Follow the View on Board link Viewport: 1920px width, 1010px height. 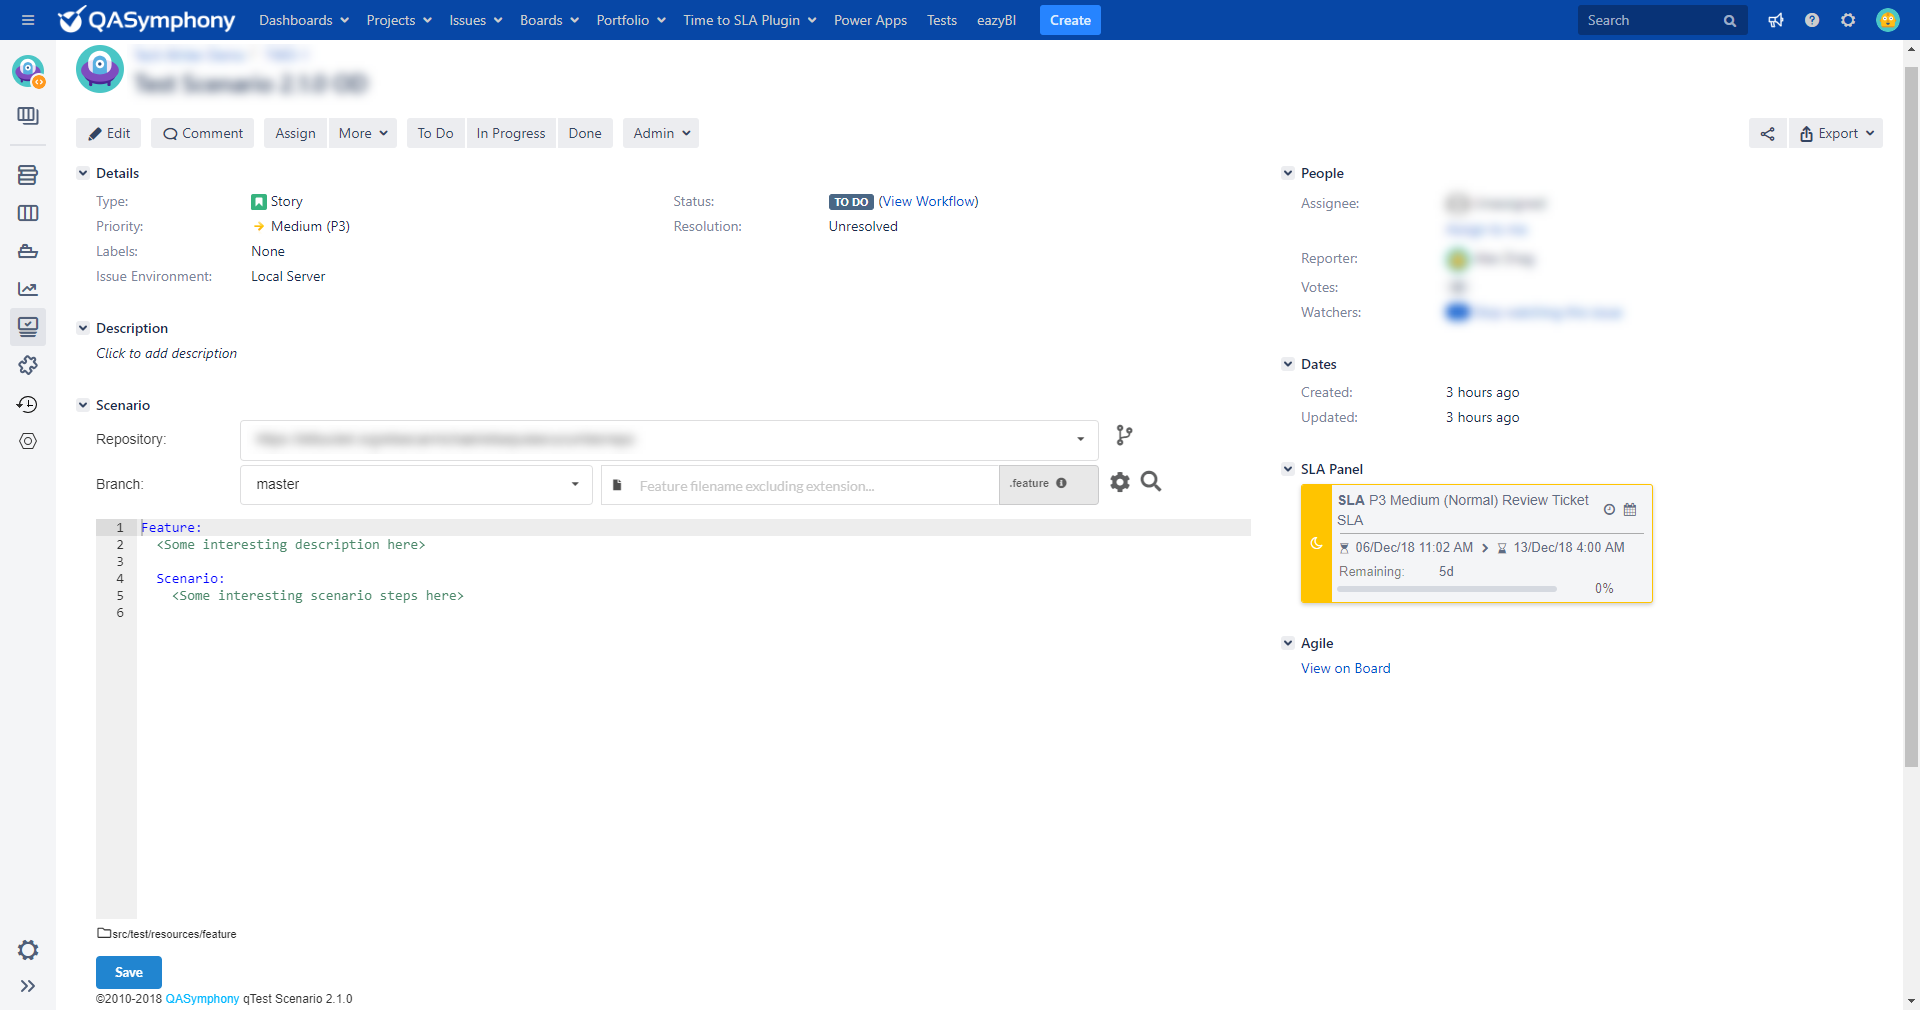coord(1345,669)
